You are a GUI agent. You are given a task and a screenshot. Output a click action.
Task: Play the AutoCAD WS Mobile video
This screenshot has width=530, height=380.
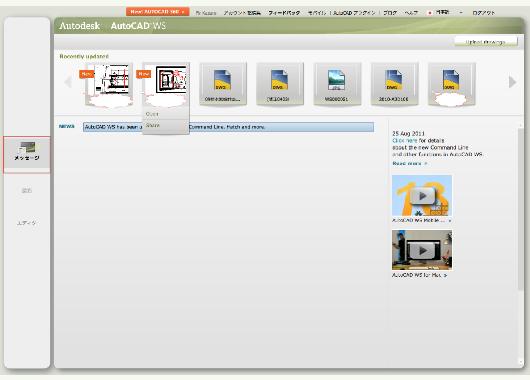422,195
